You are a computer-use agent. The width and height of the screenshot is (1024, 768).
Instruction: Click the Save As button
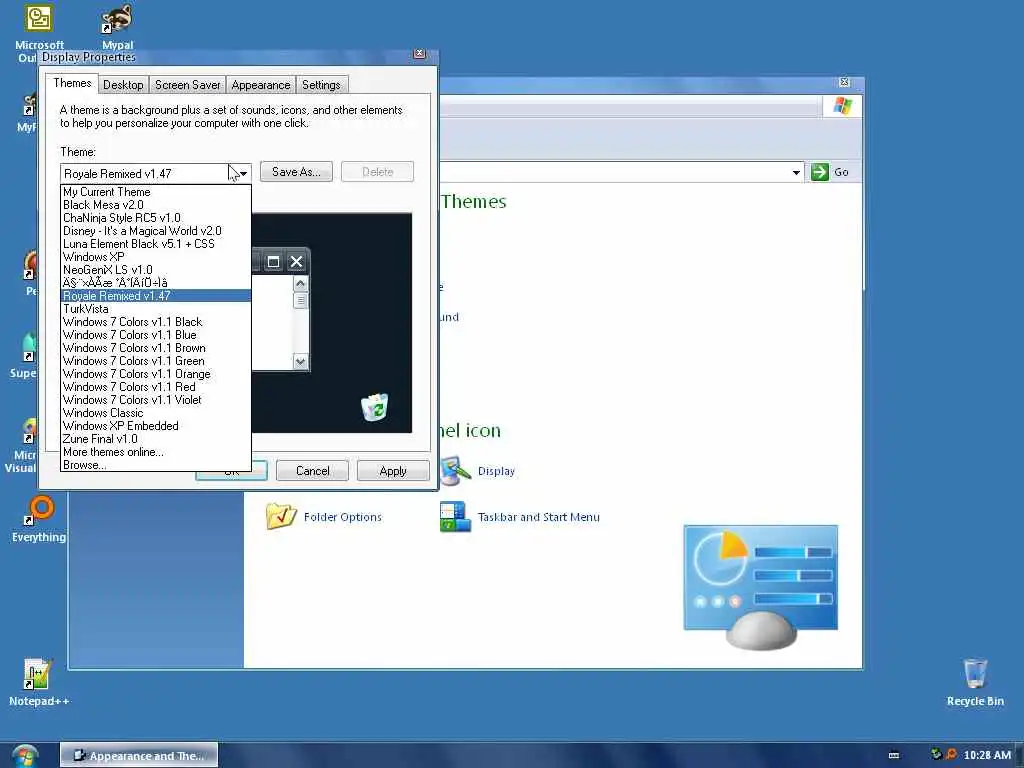[x=296, y=172]
